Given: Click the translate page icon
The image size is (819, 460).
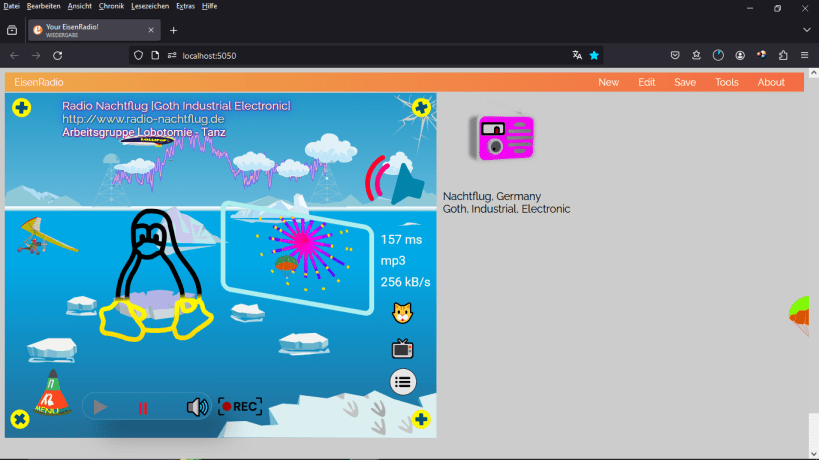Looking at the screenshot, I should tap(577, 55).
